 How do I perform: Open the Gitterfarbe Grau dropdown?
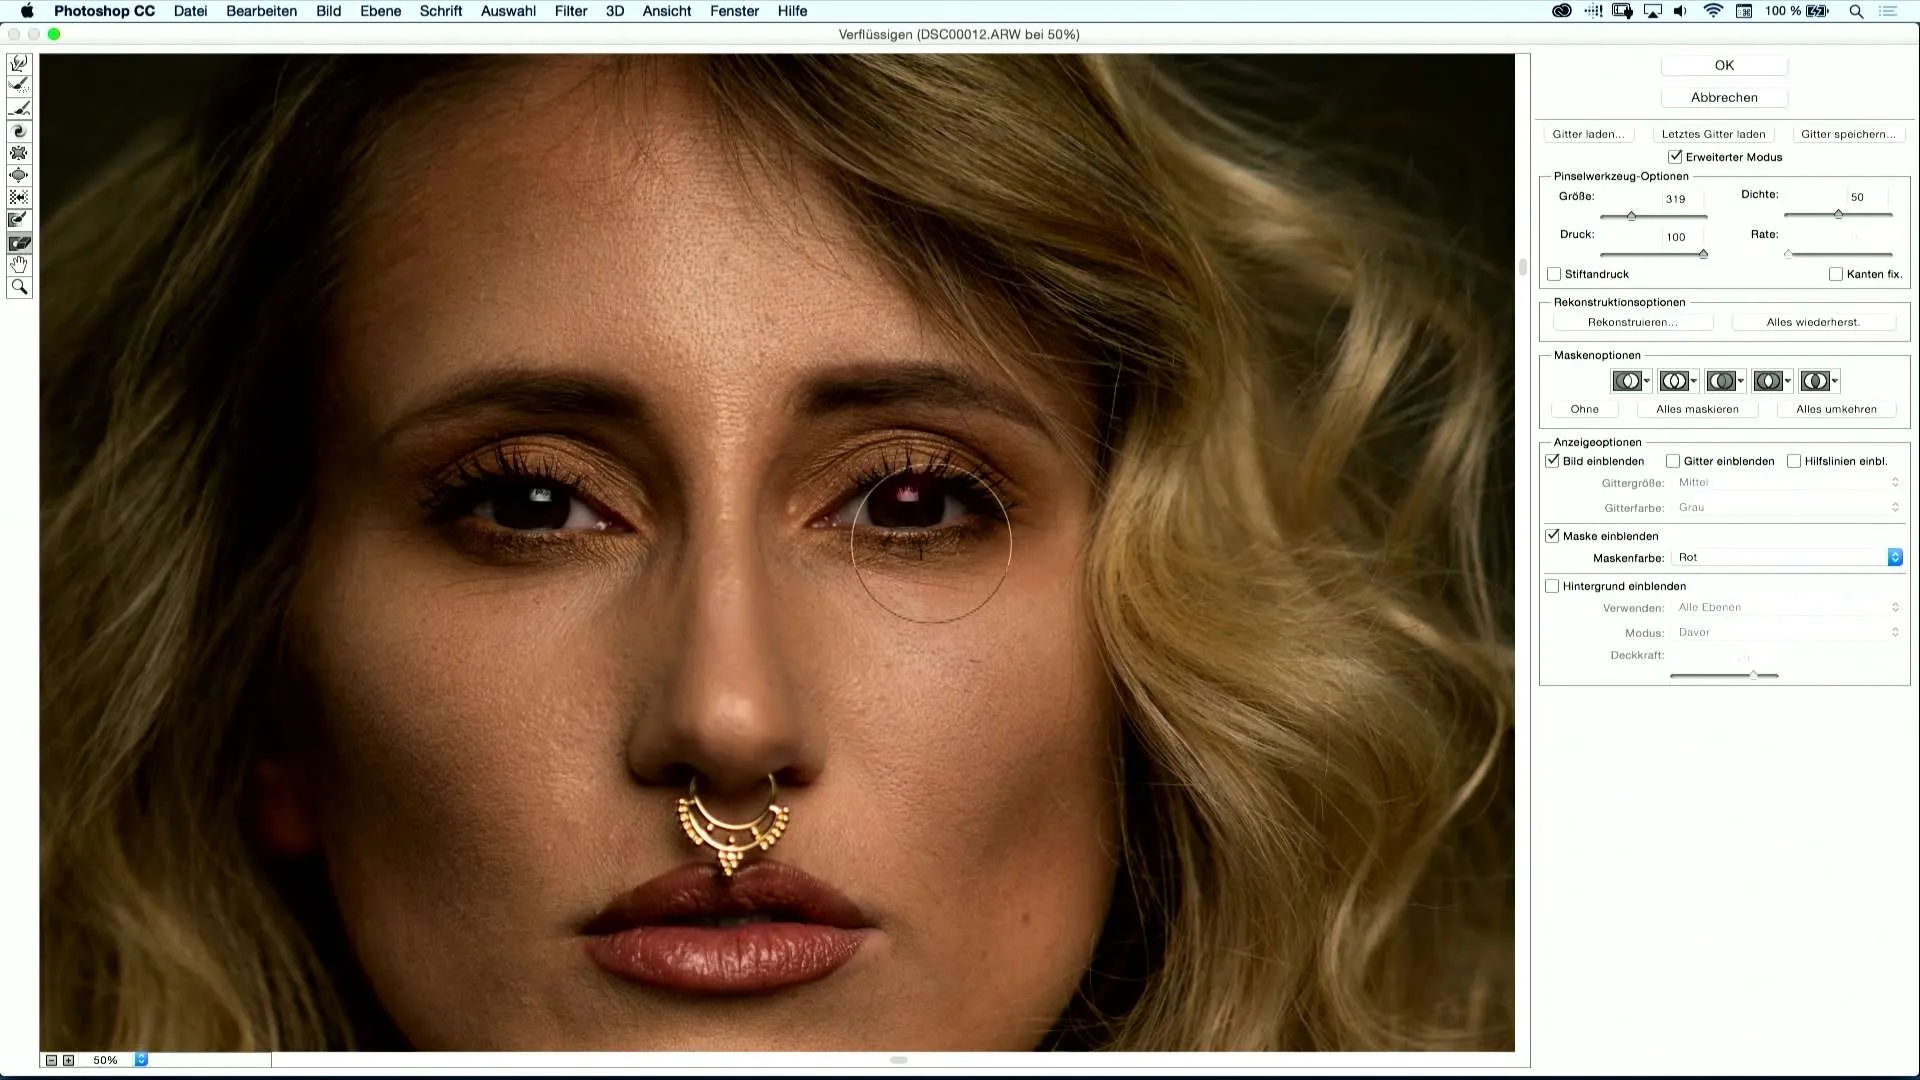point(1787,508)
